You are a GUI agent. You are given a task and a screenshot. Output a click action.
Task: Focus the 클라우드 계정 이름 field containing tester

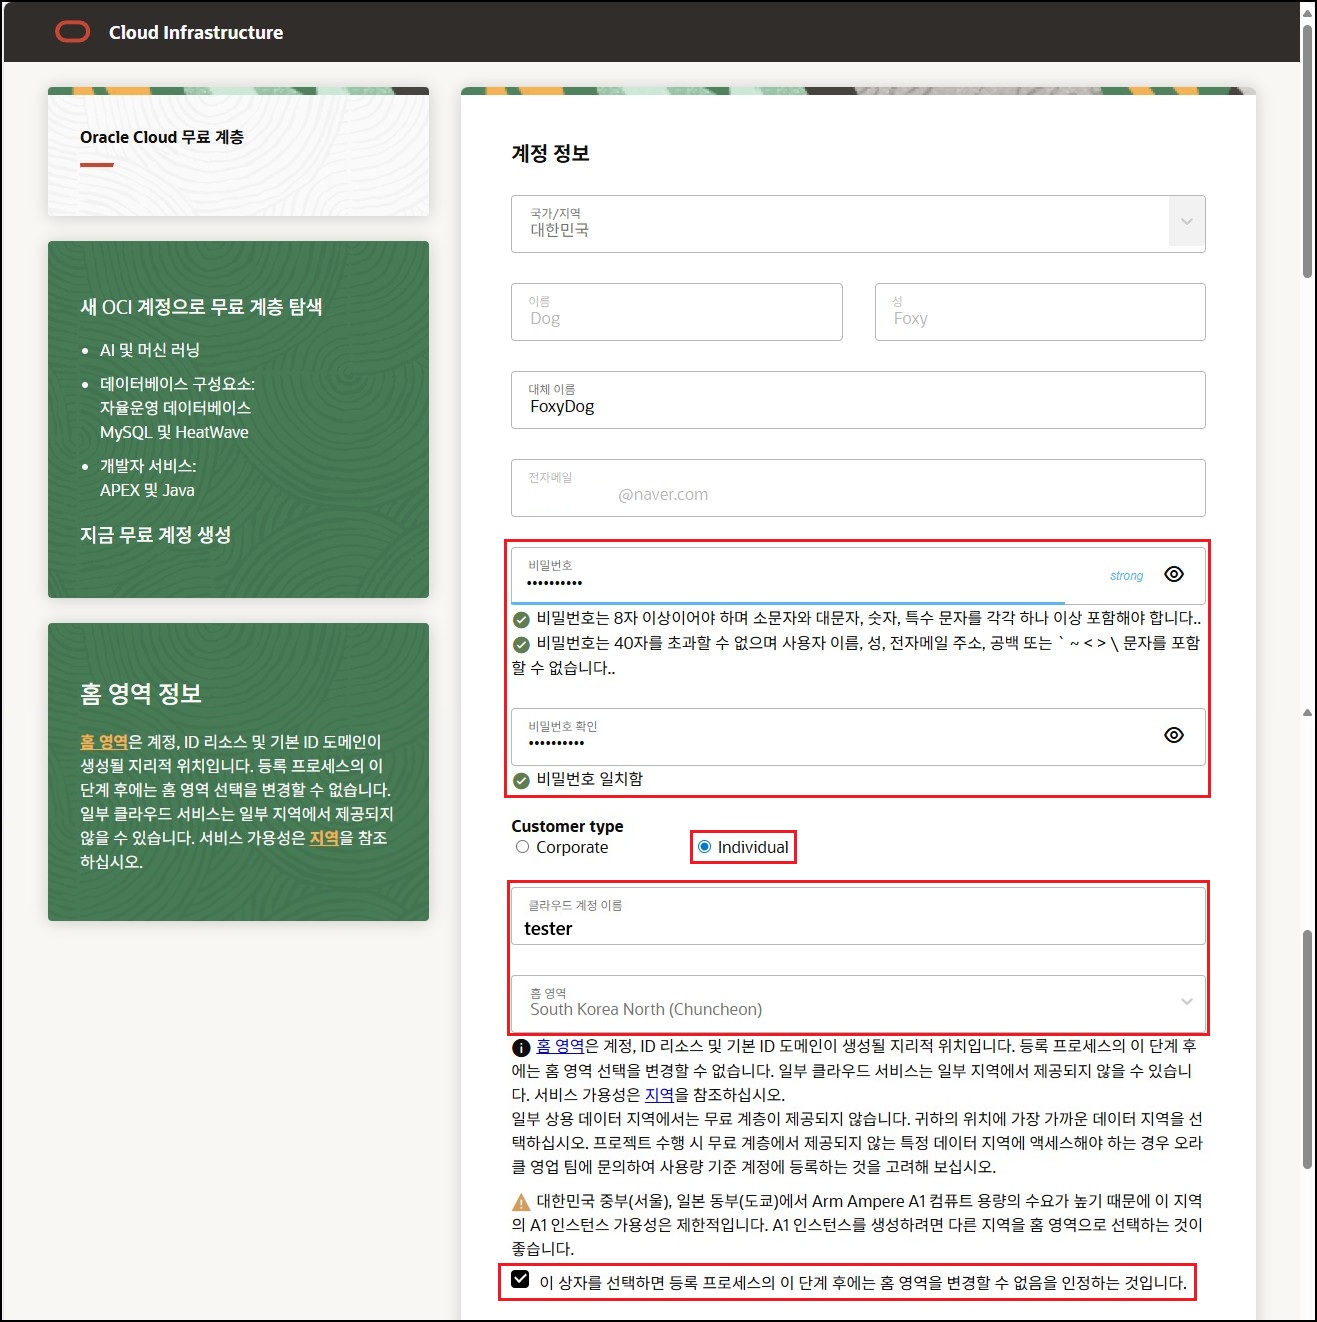pos(858,917)
